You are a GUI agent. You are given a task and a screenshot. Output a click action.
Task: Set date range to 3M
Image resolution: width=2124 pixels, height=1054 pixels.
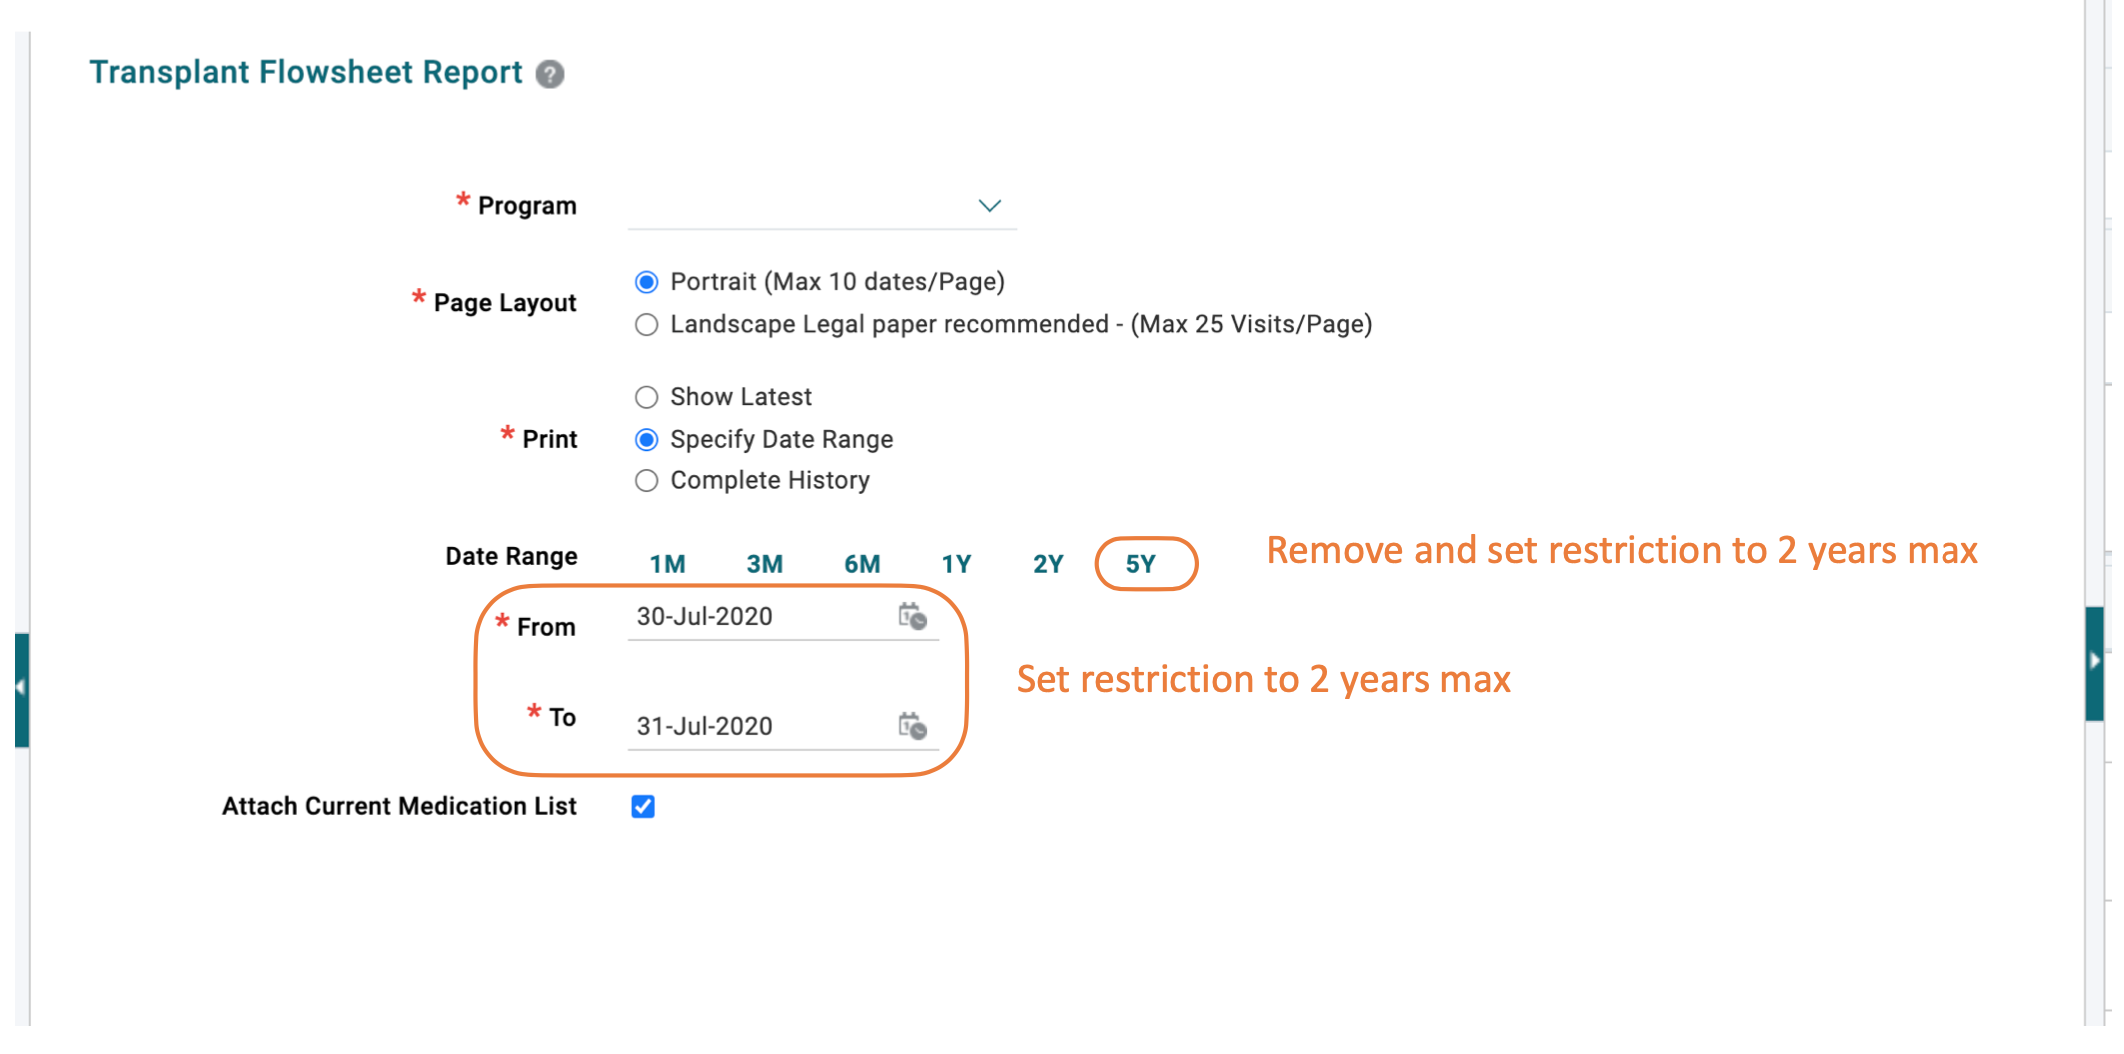pos(764,564)
